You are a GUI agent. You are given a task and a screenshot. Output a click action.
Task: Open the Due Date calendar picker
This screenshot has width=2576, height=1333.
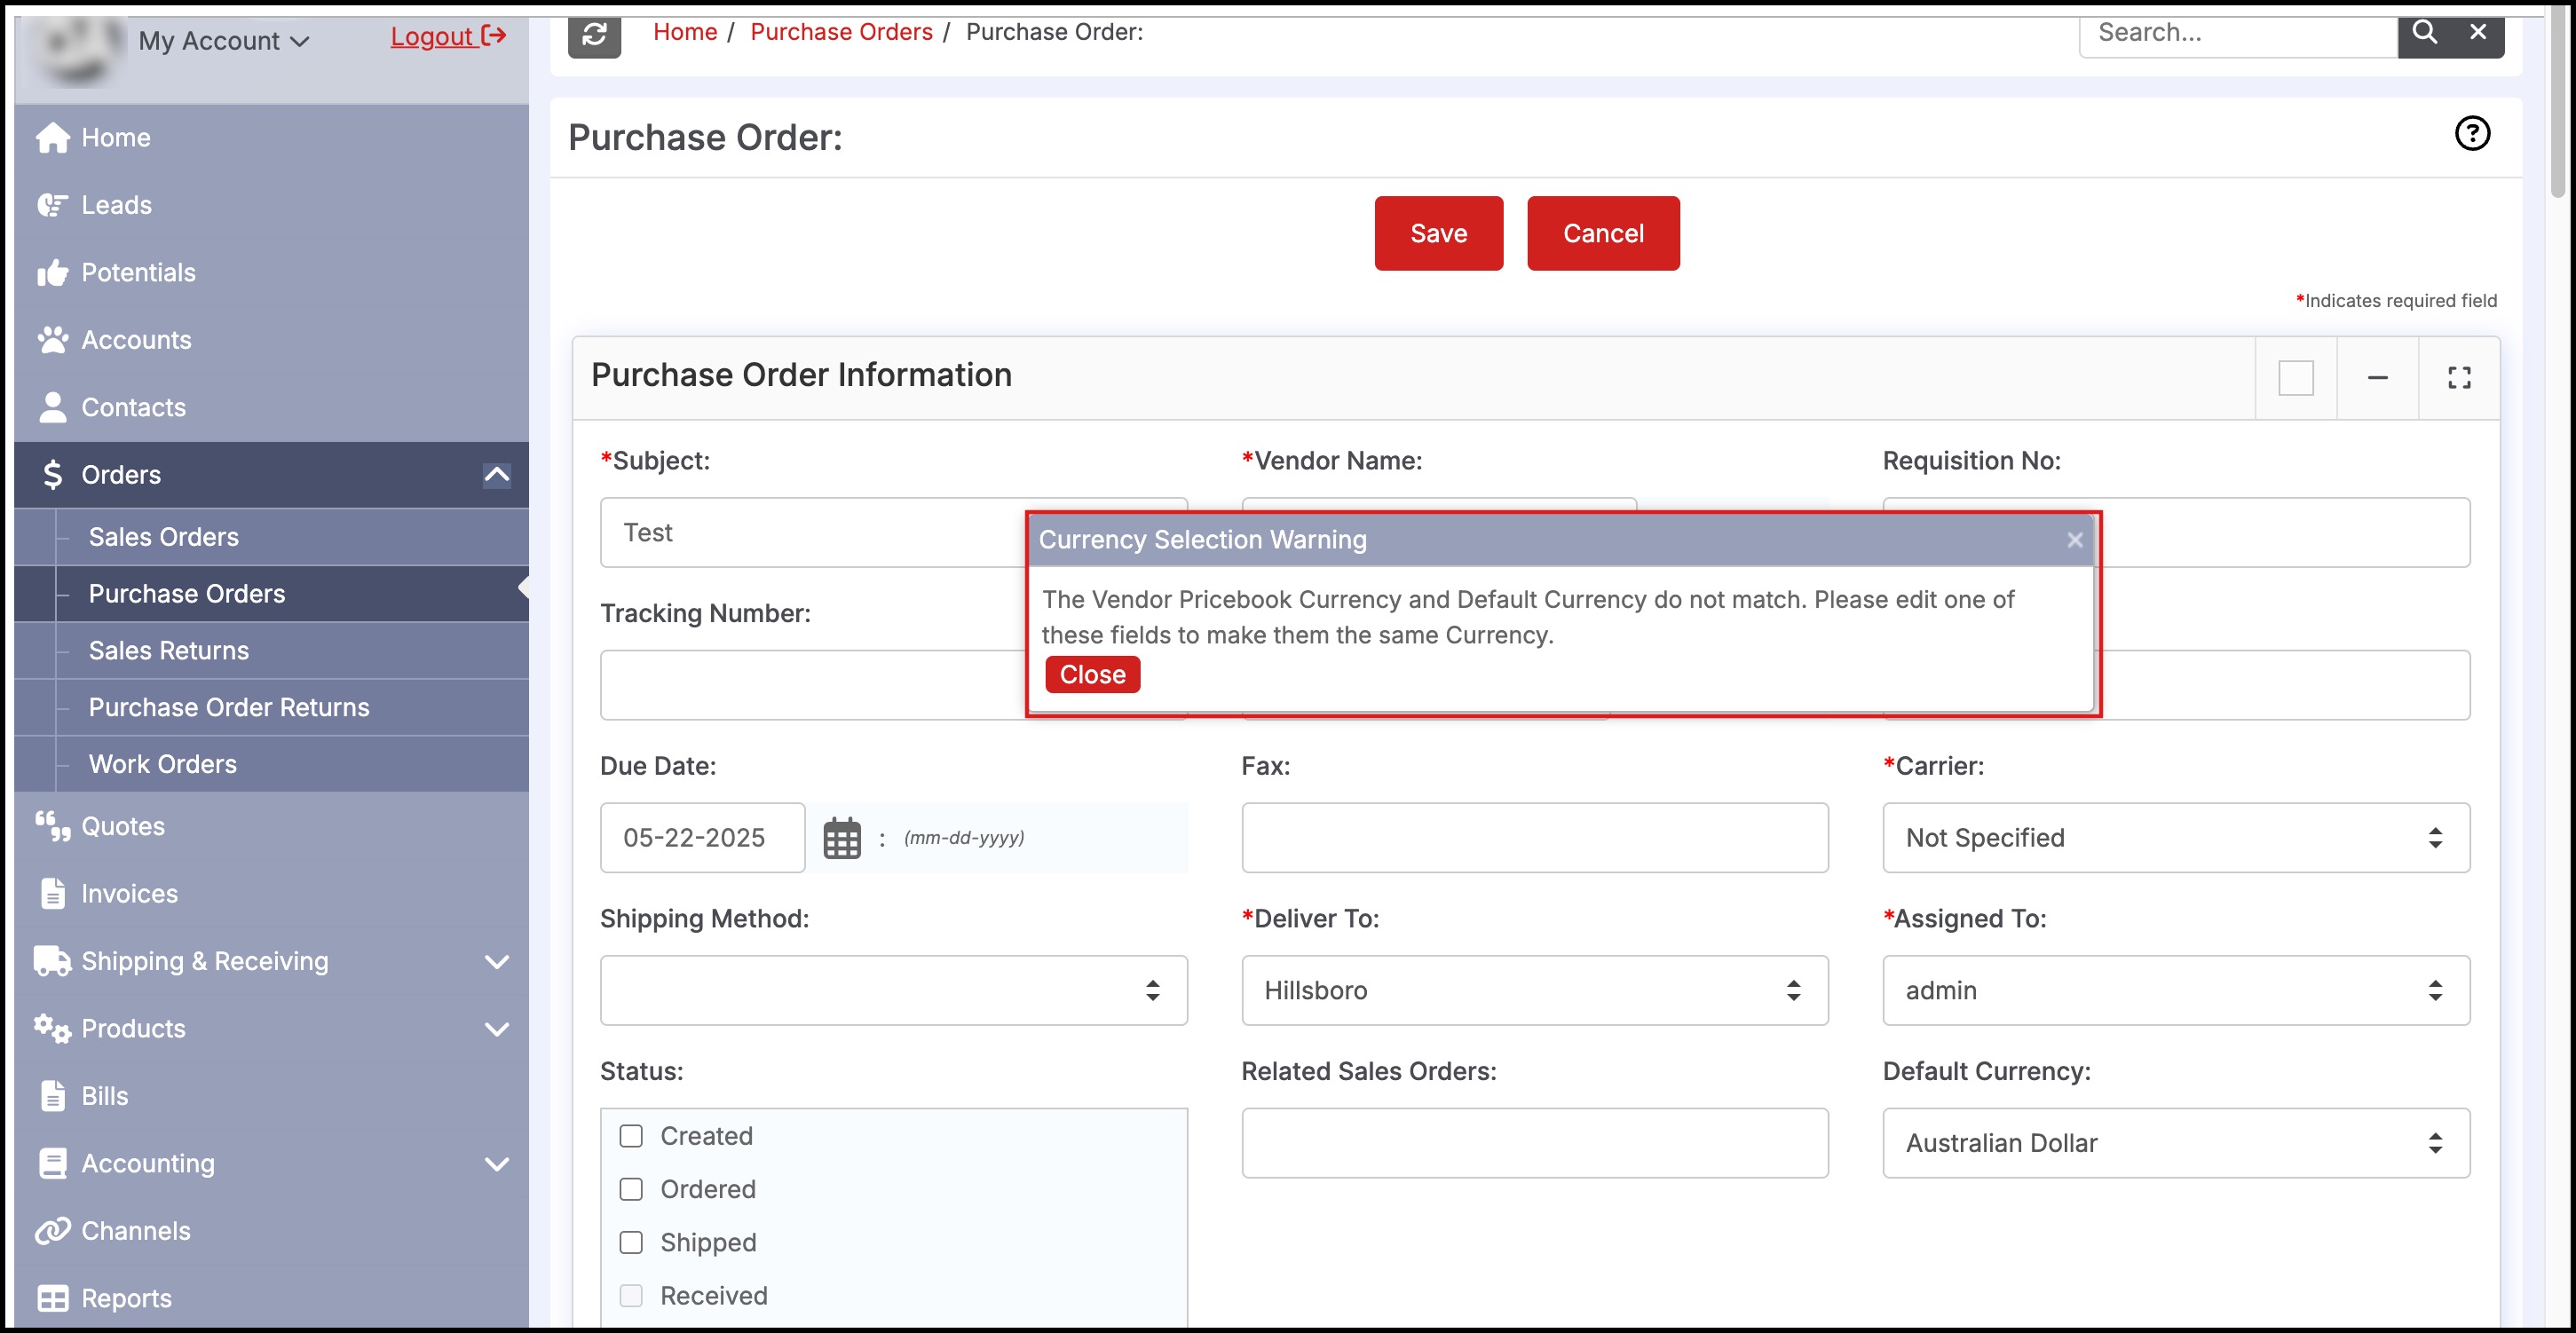[841, 838]
